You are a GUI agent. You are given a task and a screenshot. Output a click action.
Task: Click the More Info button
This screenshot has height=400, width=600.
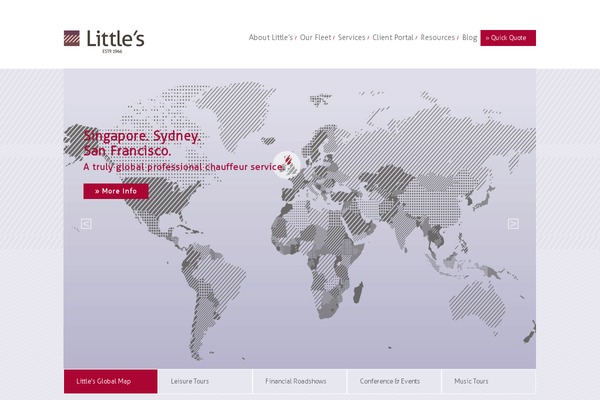click(x=116, y=191)
